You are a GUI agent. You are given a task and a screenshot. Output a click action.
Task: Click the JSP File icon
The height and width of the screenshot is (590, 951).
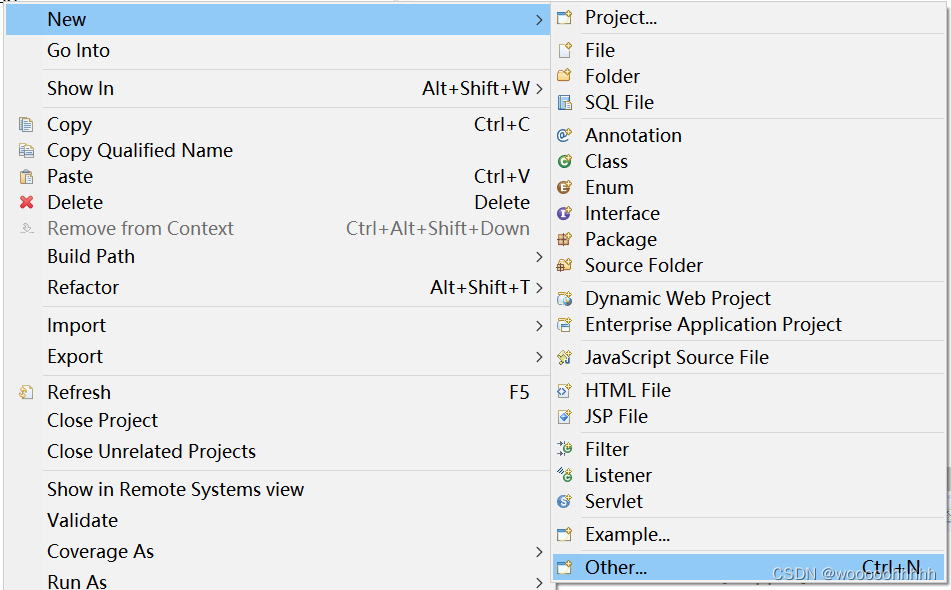tap(565, 417)
